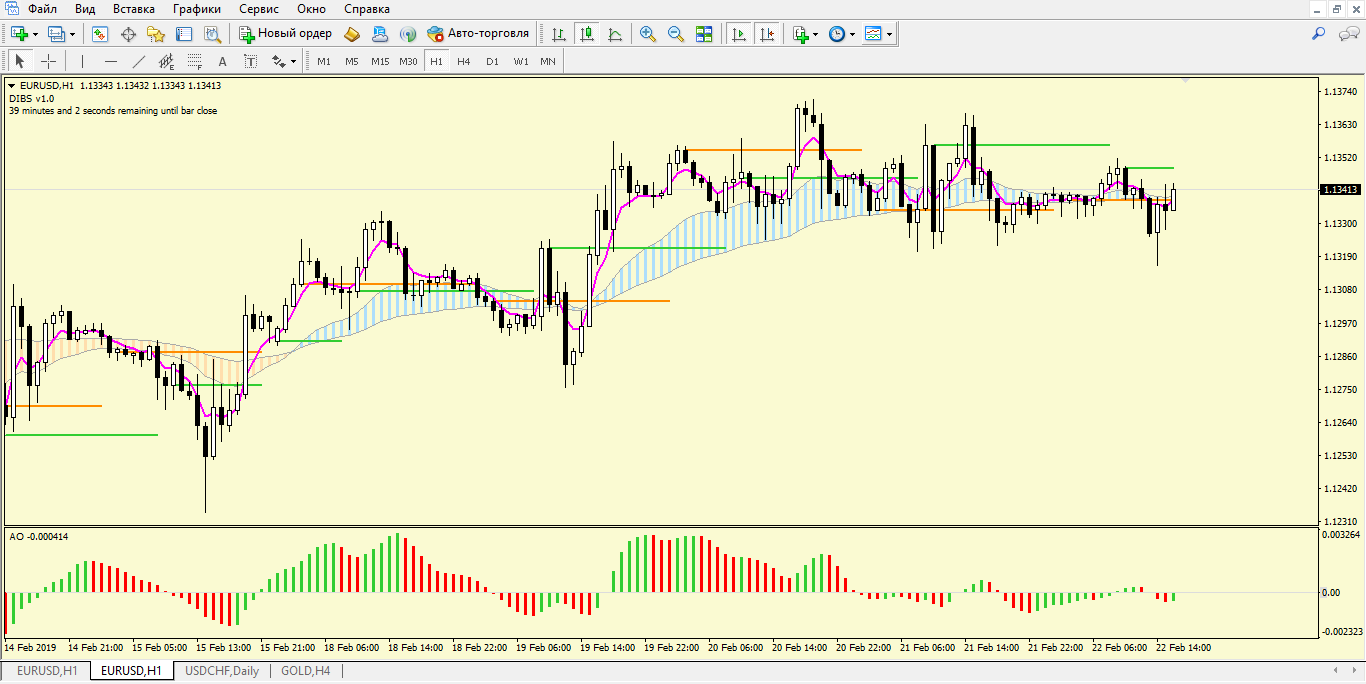Image resolution: width=1366 pixels, height=684 pixels.
Task: Zoom out of the chart
Action: point(676,34)
